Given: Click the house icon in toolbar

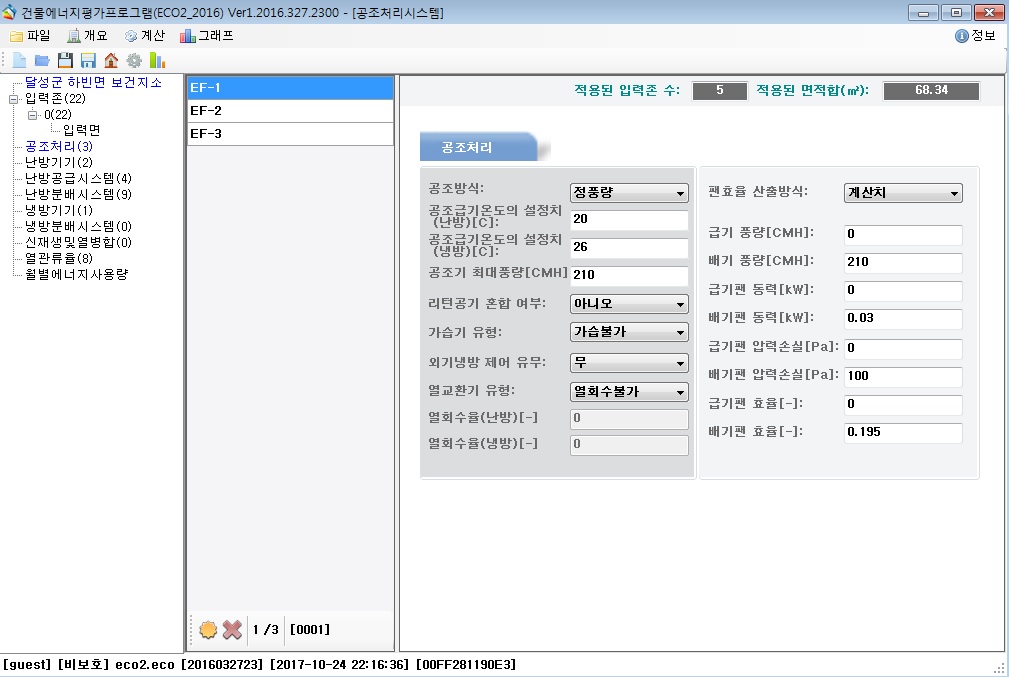Looking at the screenshot, I should (111, 60).
